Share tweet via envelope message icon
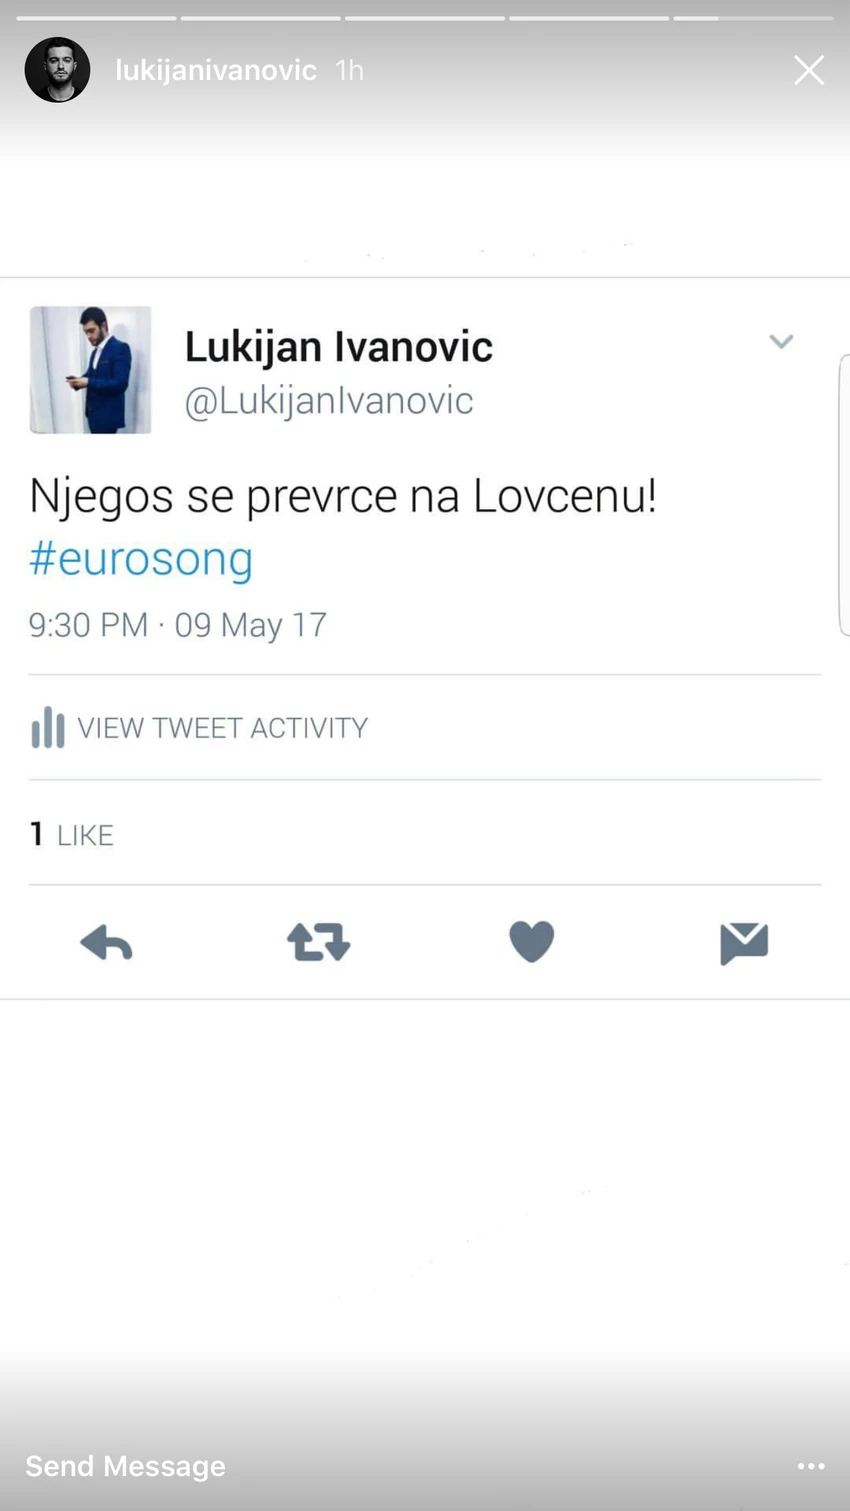 744,943
